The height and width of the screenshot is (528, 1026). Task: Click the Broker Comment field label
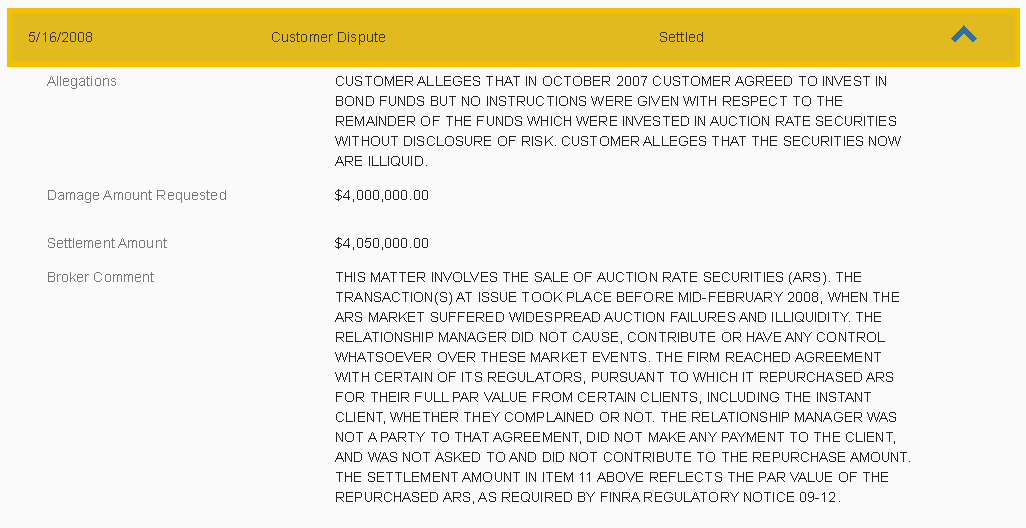100,277
